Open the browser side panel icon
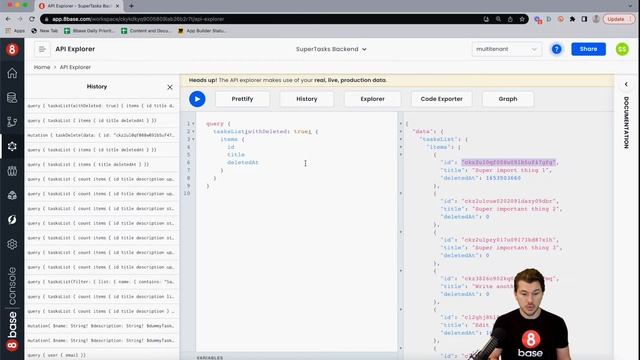Viewport: 640px width, 360px height. [584, 19]
